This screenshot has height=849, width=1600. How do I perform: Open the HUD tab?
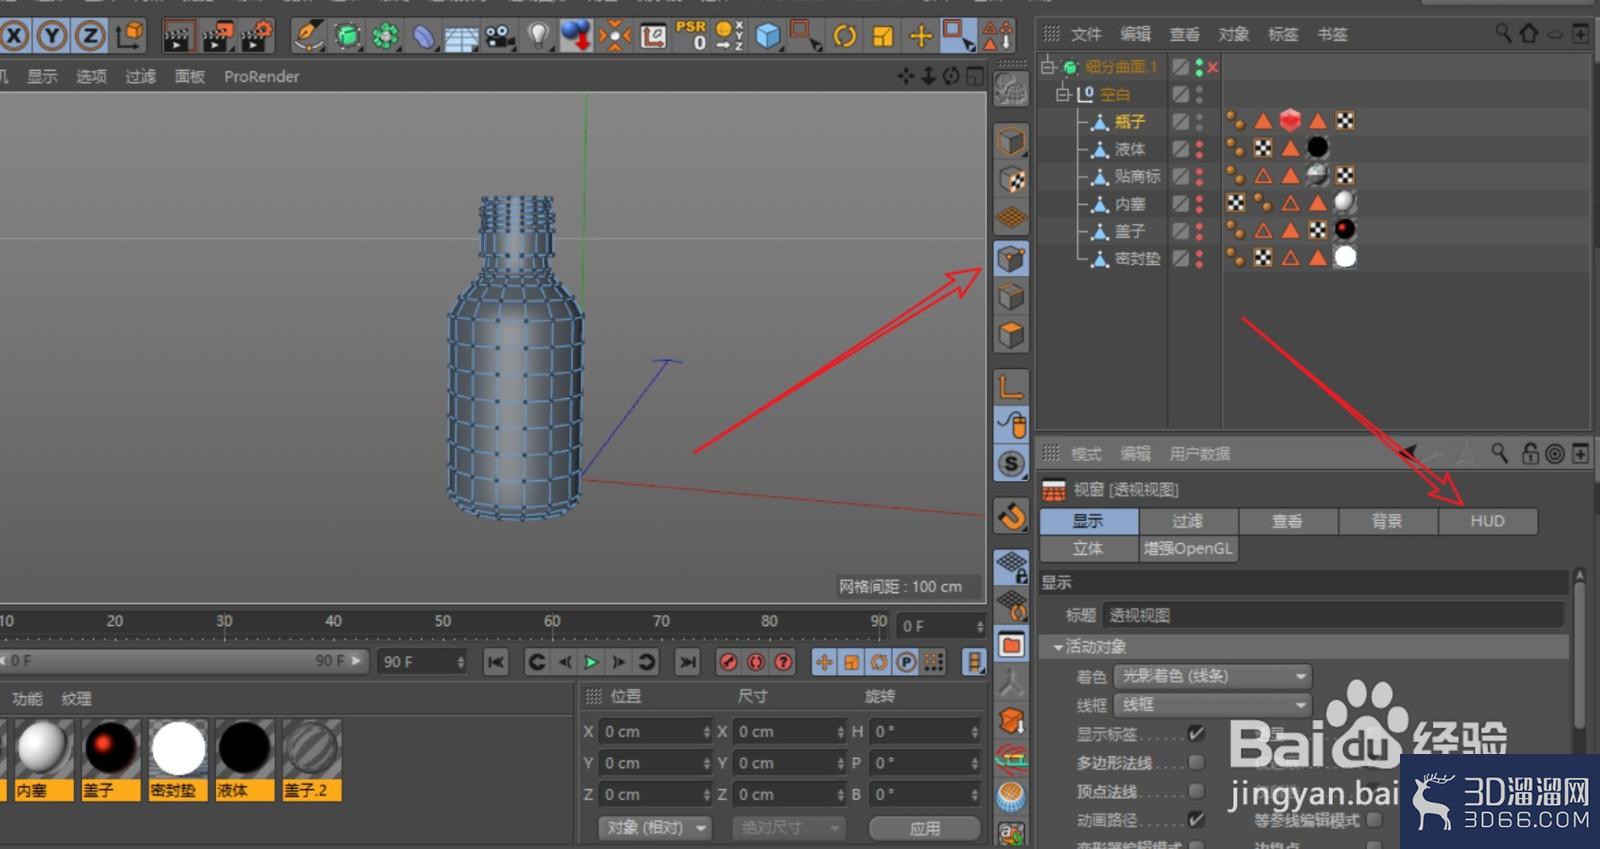coord(1487,521)
